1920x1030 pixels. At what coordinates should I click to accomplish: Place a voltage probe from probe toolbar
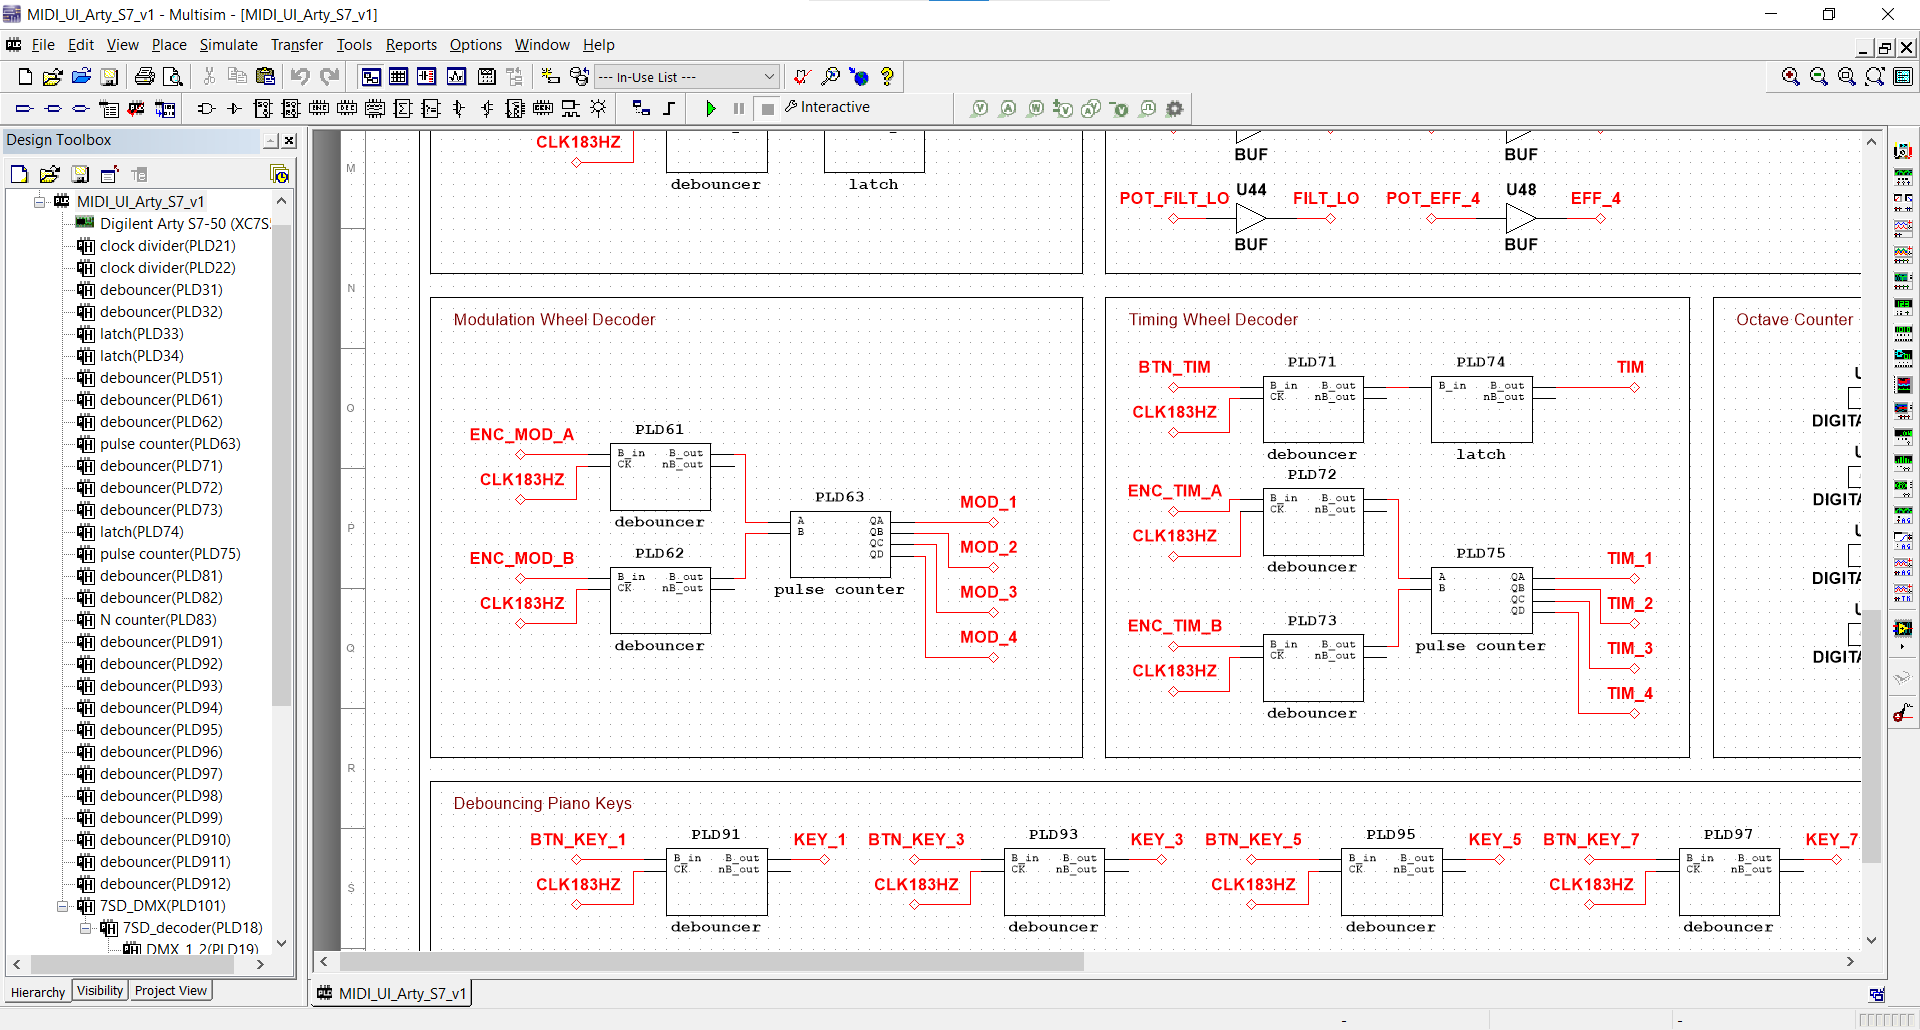pos(980,108)
